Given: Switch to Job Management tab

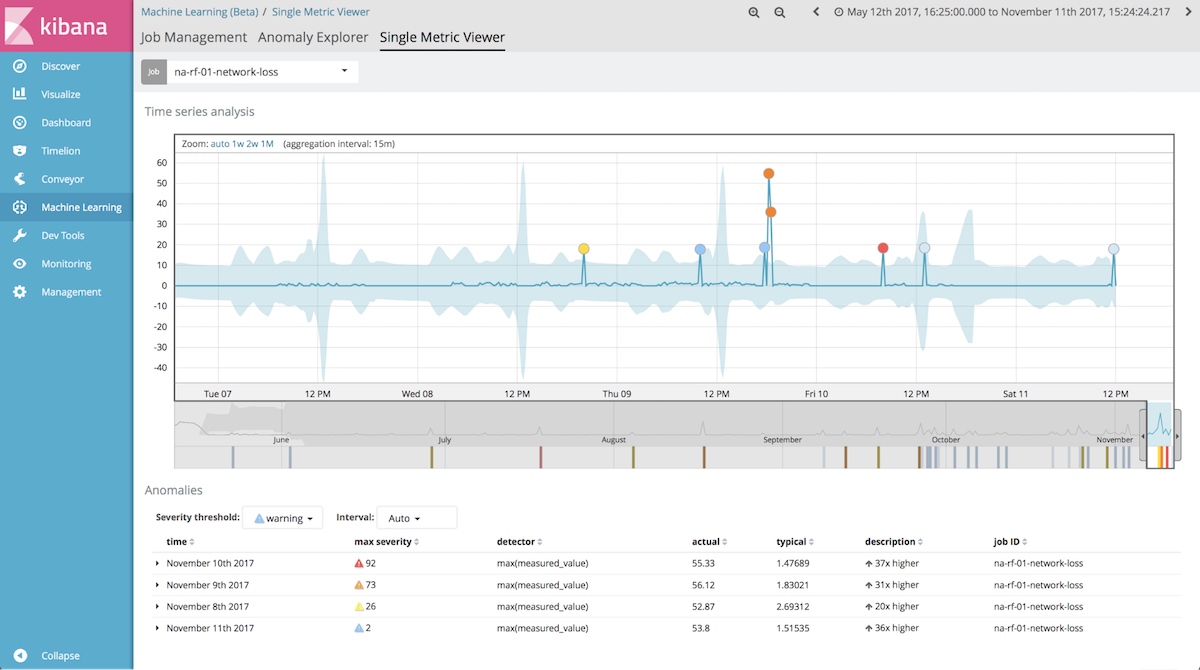Looking at the screenshot, I should 194,37.
